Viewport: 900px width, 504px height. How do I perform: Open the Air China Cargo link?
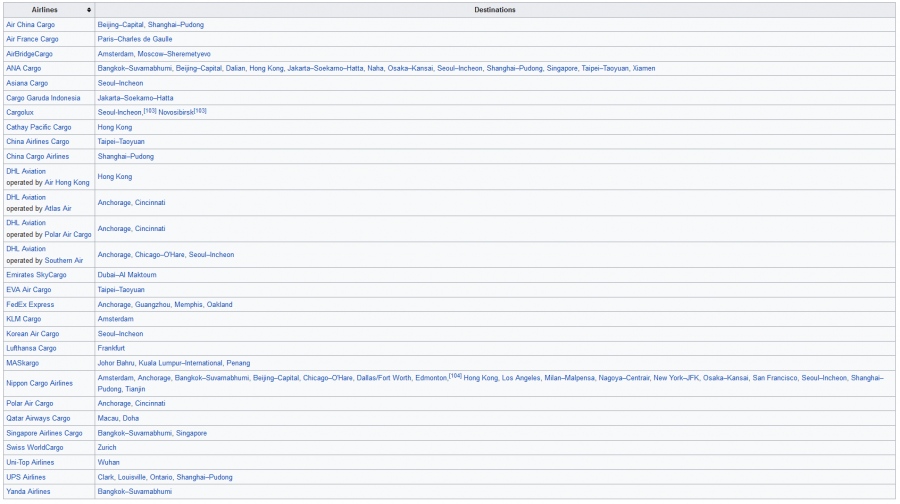click(x=31, y=24)
